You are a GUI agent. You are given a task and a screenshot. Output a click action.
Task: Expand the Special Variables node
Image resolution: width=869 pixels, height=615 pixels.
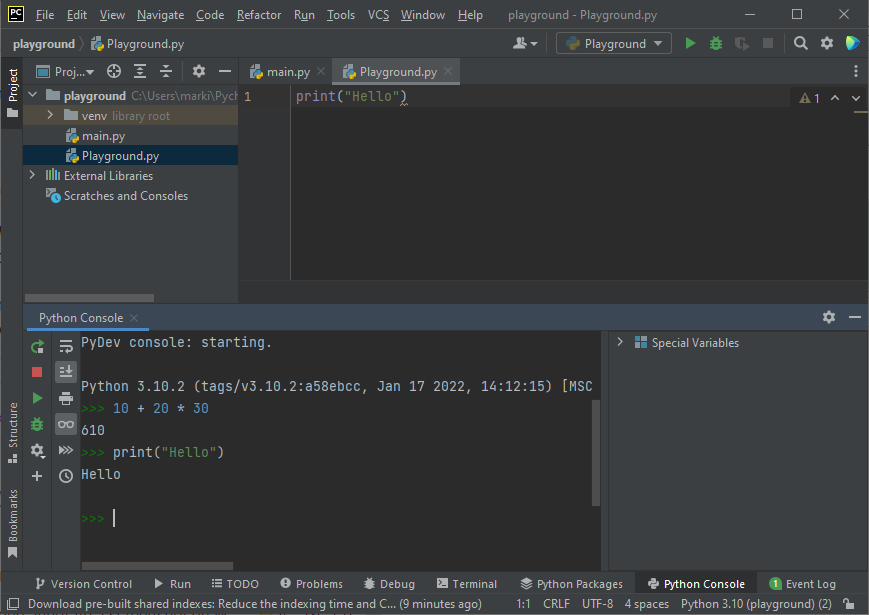[x=620, y=342]
